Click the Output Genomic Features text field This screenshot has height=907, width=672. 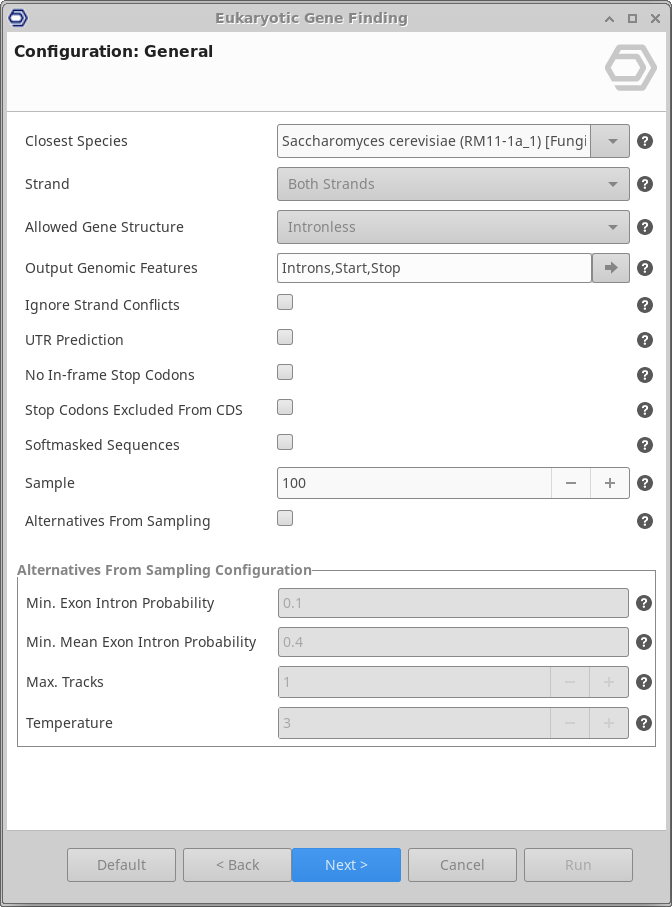coord(434,268)
